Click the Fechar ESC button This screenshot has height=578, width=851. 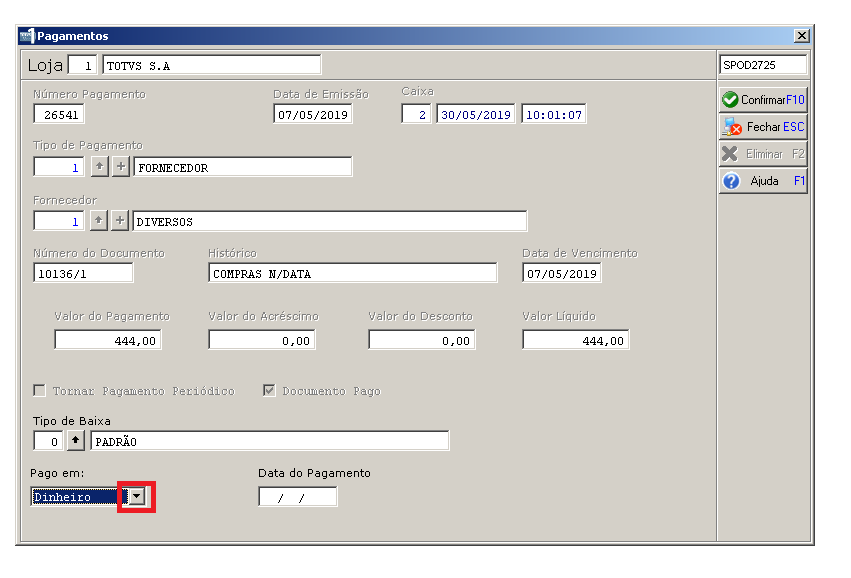tap(763, 127)
